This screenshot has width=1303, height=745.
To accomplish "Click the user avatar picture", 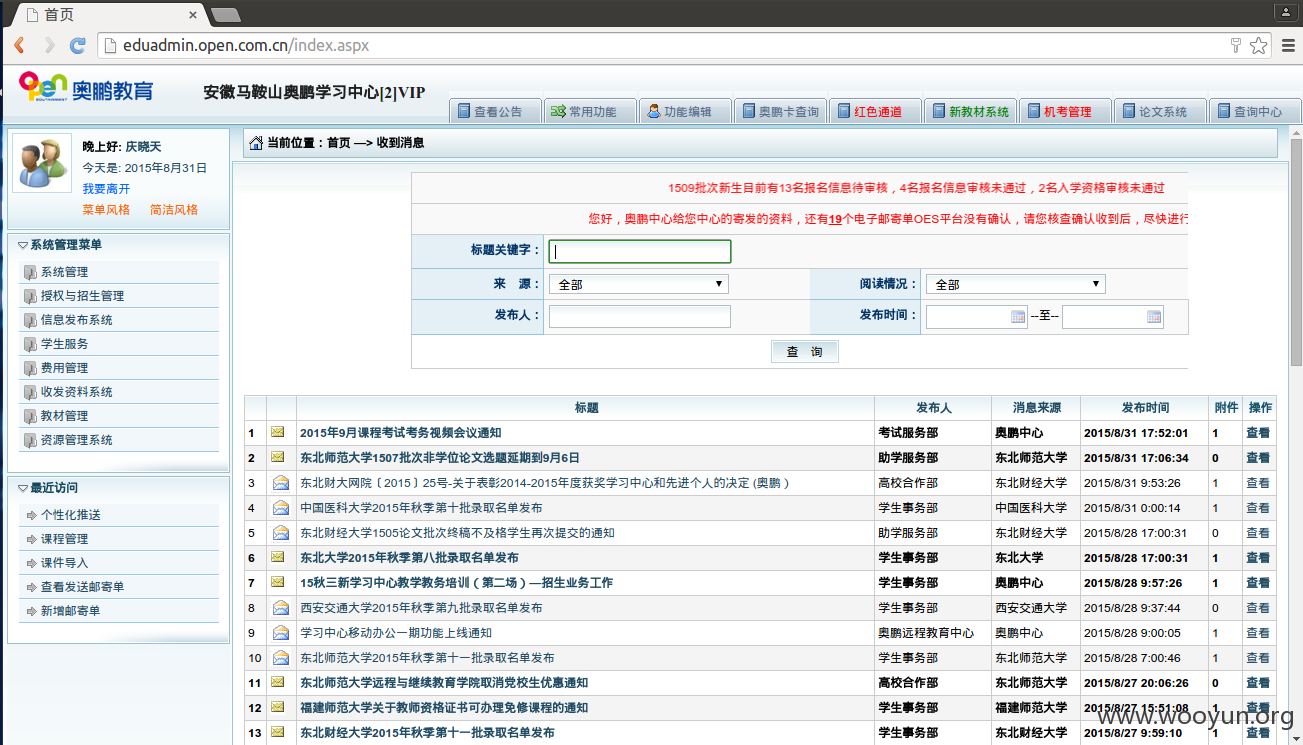I will click(42, 163).
